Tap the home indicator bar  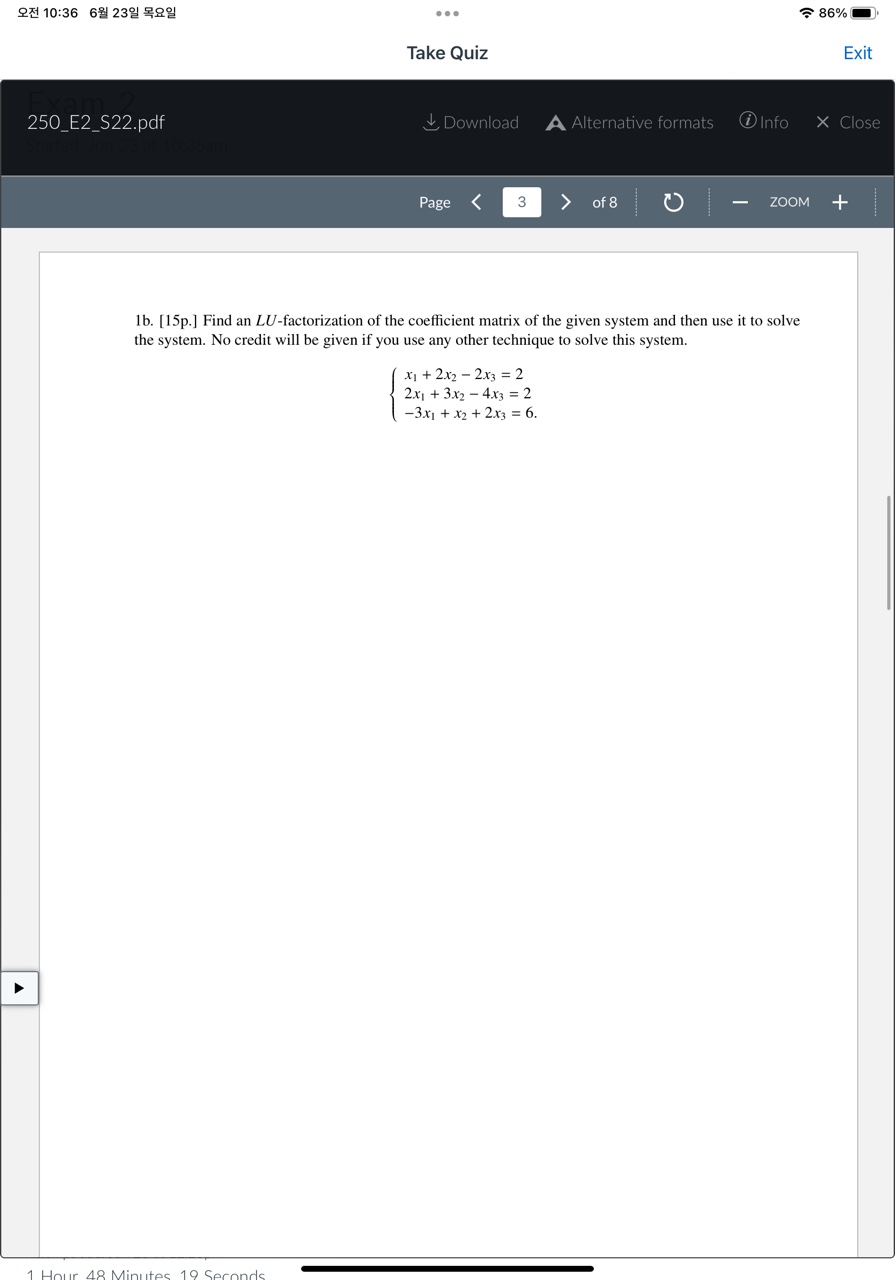coord(447,1268)
